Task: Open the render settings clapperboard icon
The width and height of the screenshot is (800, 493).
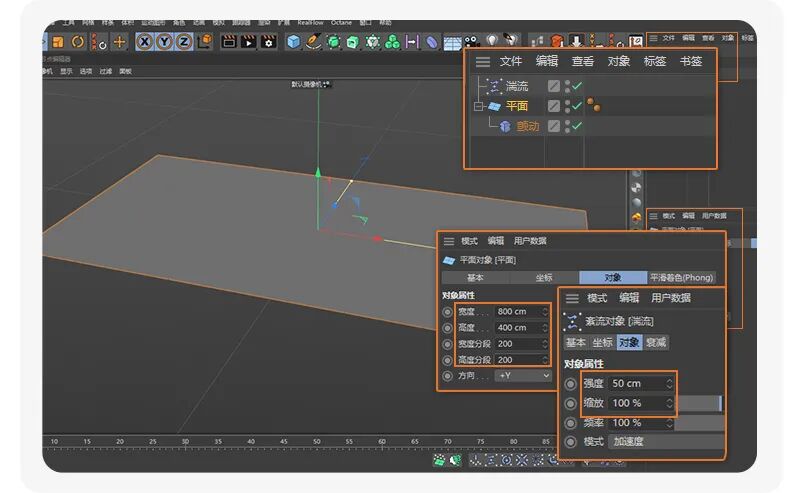Action: point(268,42)
